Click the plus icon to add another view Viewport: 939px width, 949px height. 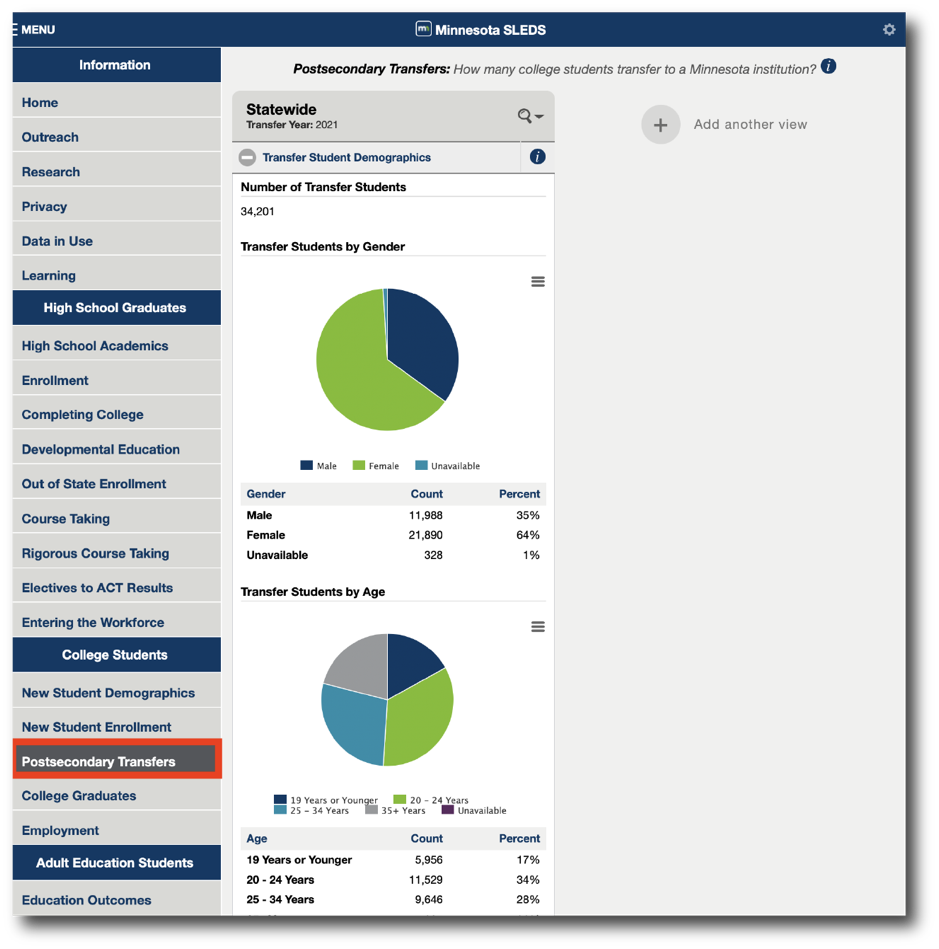tap(660, 124)
